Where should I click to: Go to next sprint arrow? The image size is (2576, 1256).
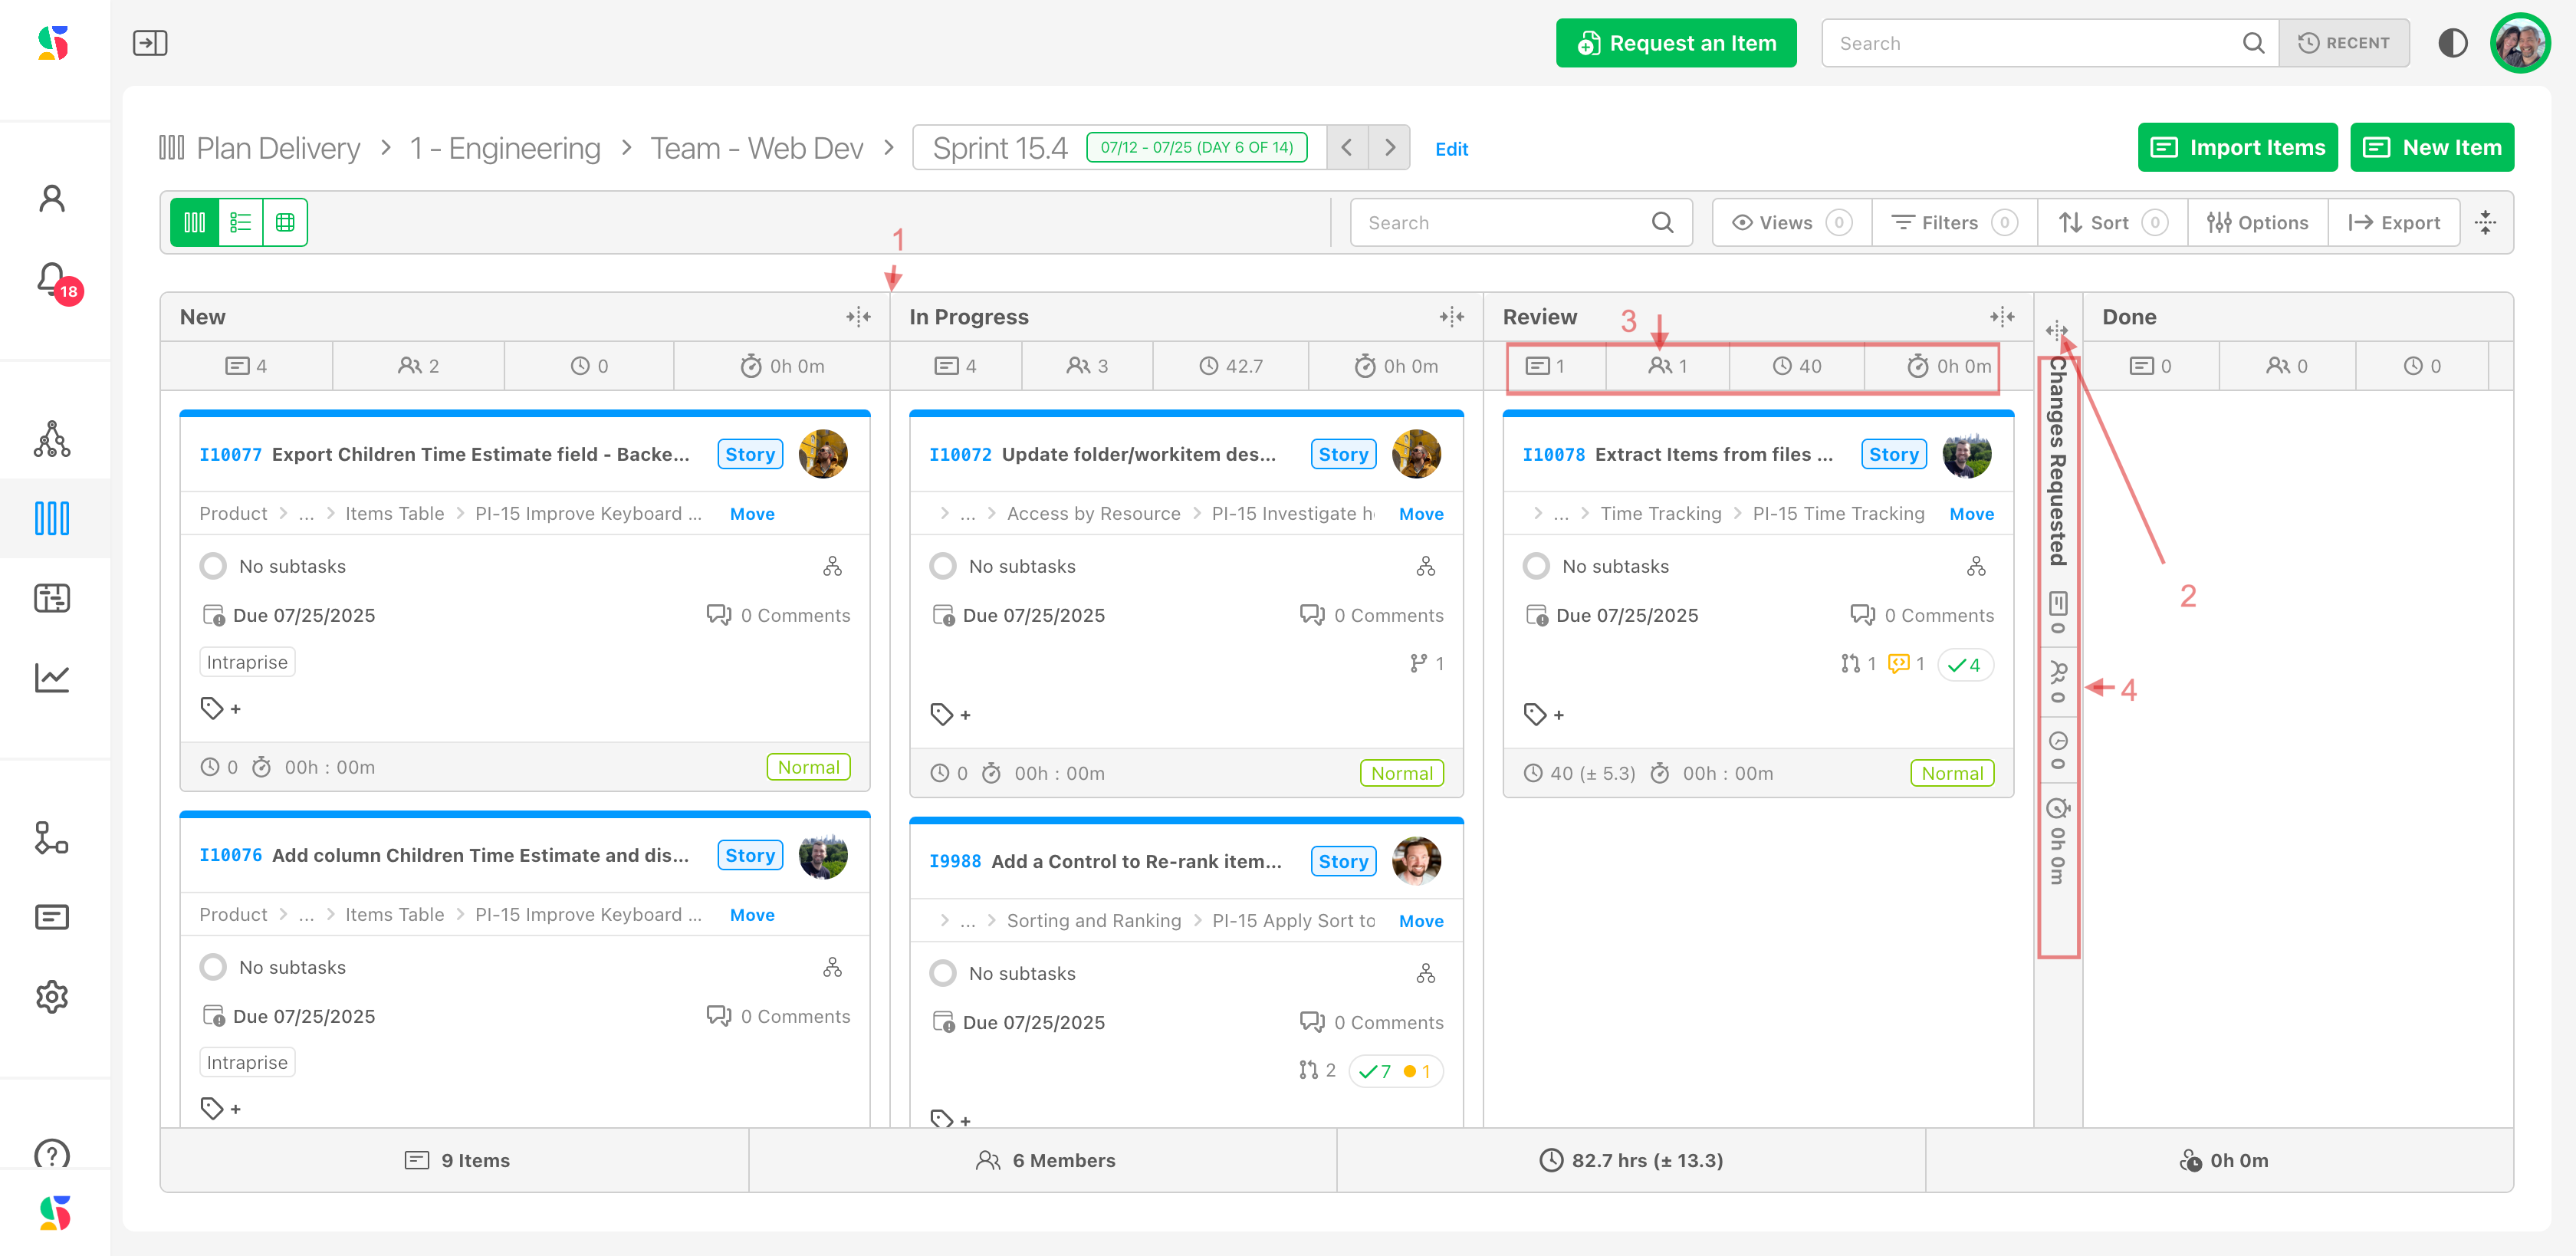1389,148
